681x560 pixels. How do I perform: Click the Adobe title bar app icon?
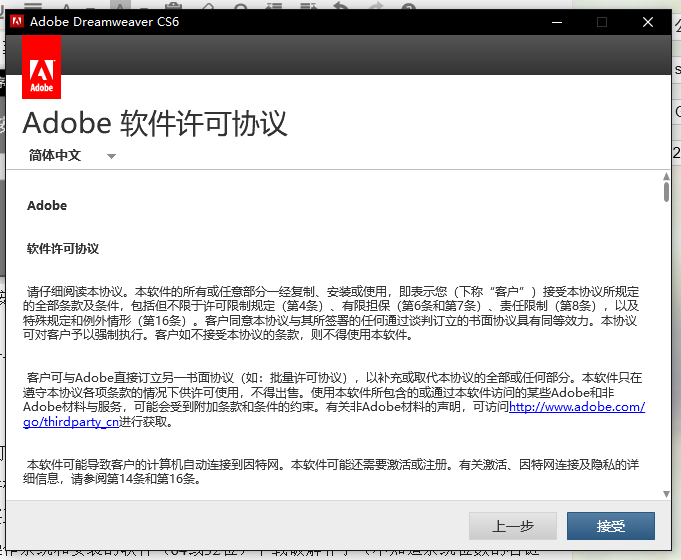tap(17, 21)
